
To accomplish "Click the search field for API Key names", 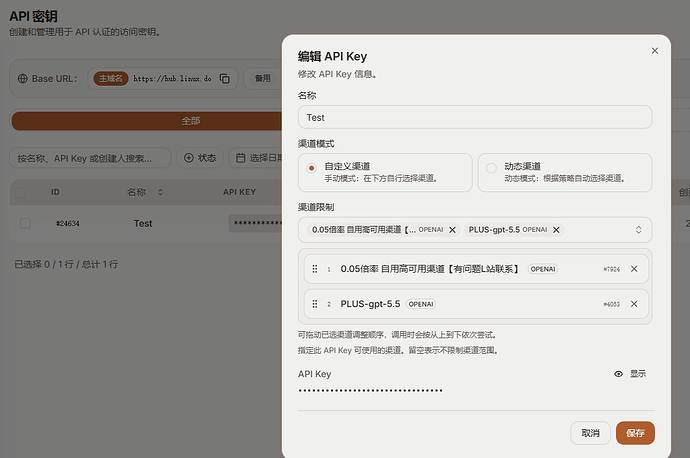I will 90,158.
